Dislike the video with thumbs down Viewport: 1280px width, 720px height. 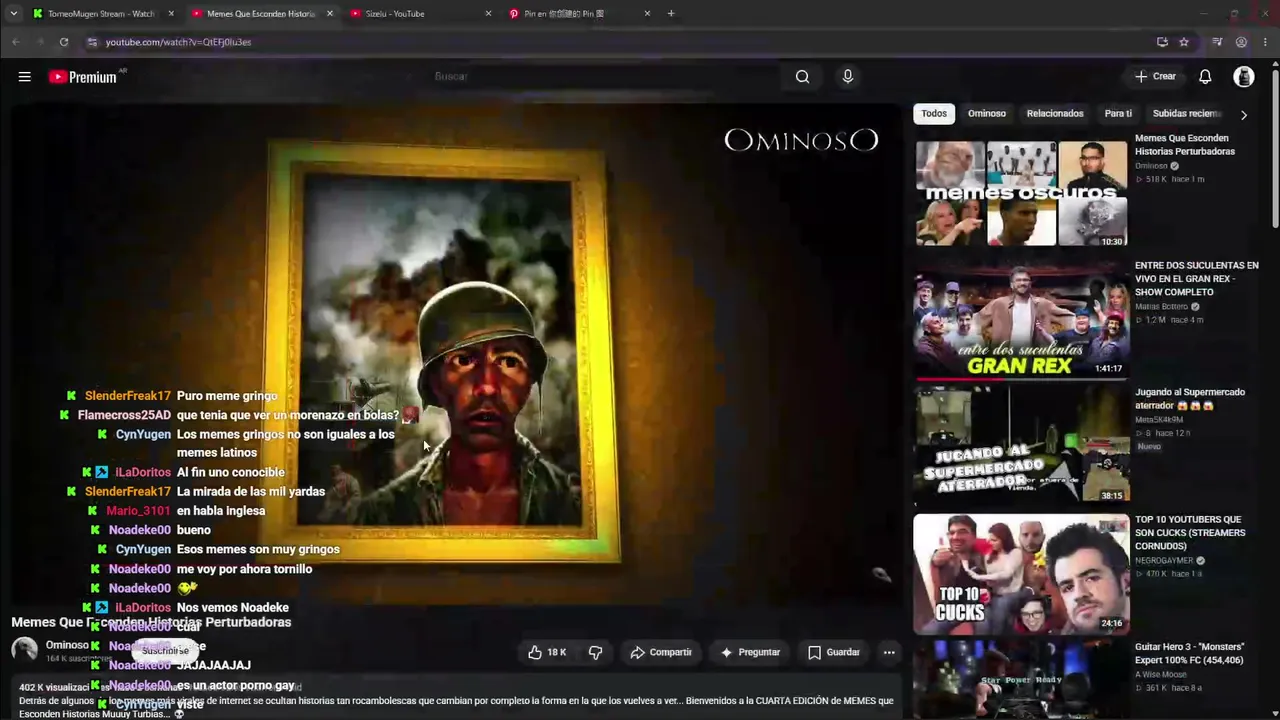pyautogui.click(x=596, y=652)
